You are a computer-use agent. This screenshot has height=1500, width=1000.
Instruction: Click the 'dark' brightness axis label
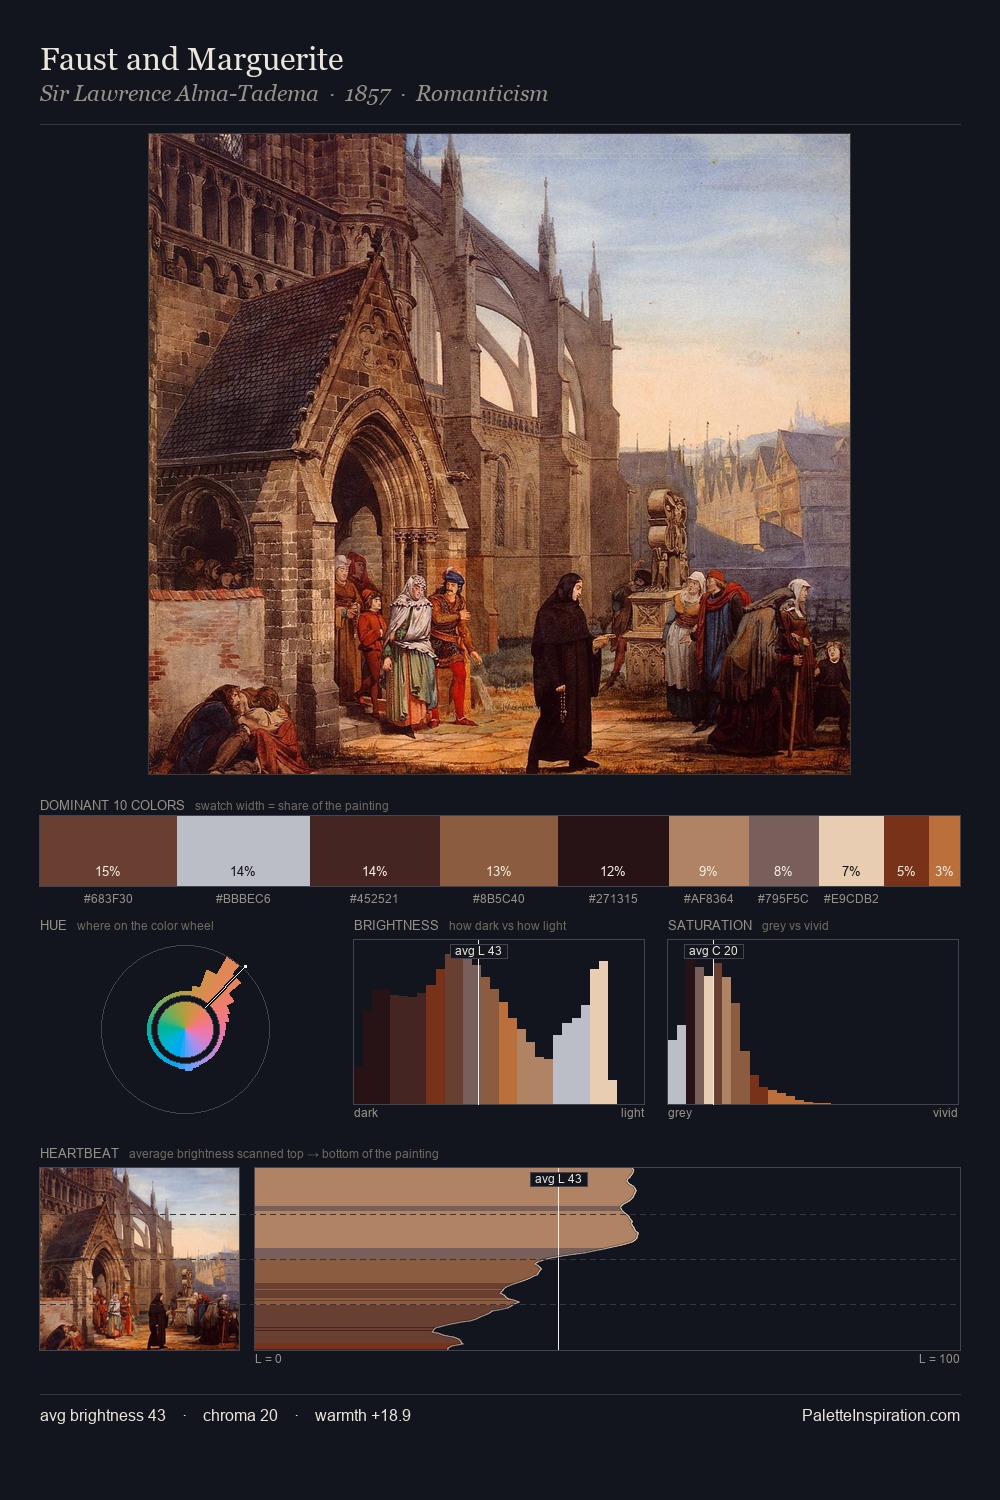pyautogui.click(x=366, y=1113)
